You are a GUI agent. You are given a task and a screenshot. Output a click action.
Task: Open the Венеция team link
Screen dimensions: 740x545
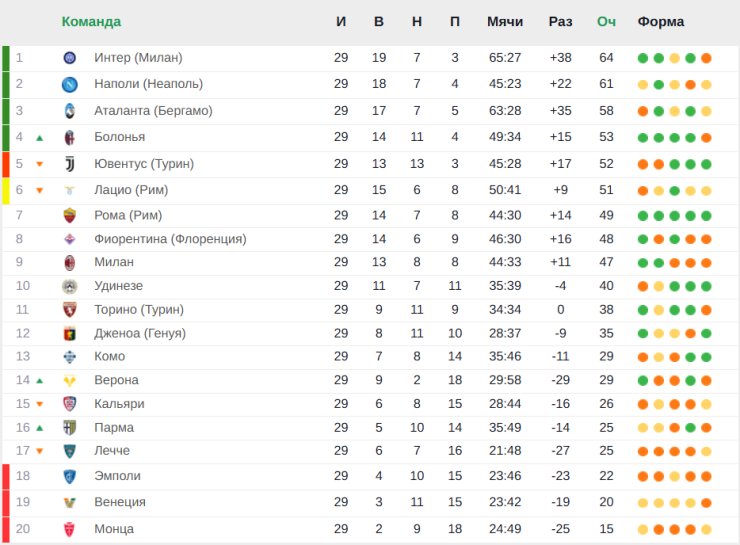coord(120,502)
